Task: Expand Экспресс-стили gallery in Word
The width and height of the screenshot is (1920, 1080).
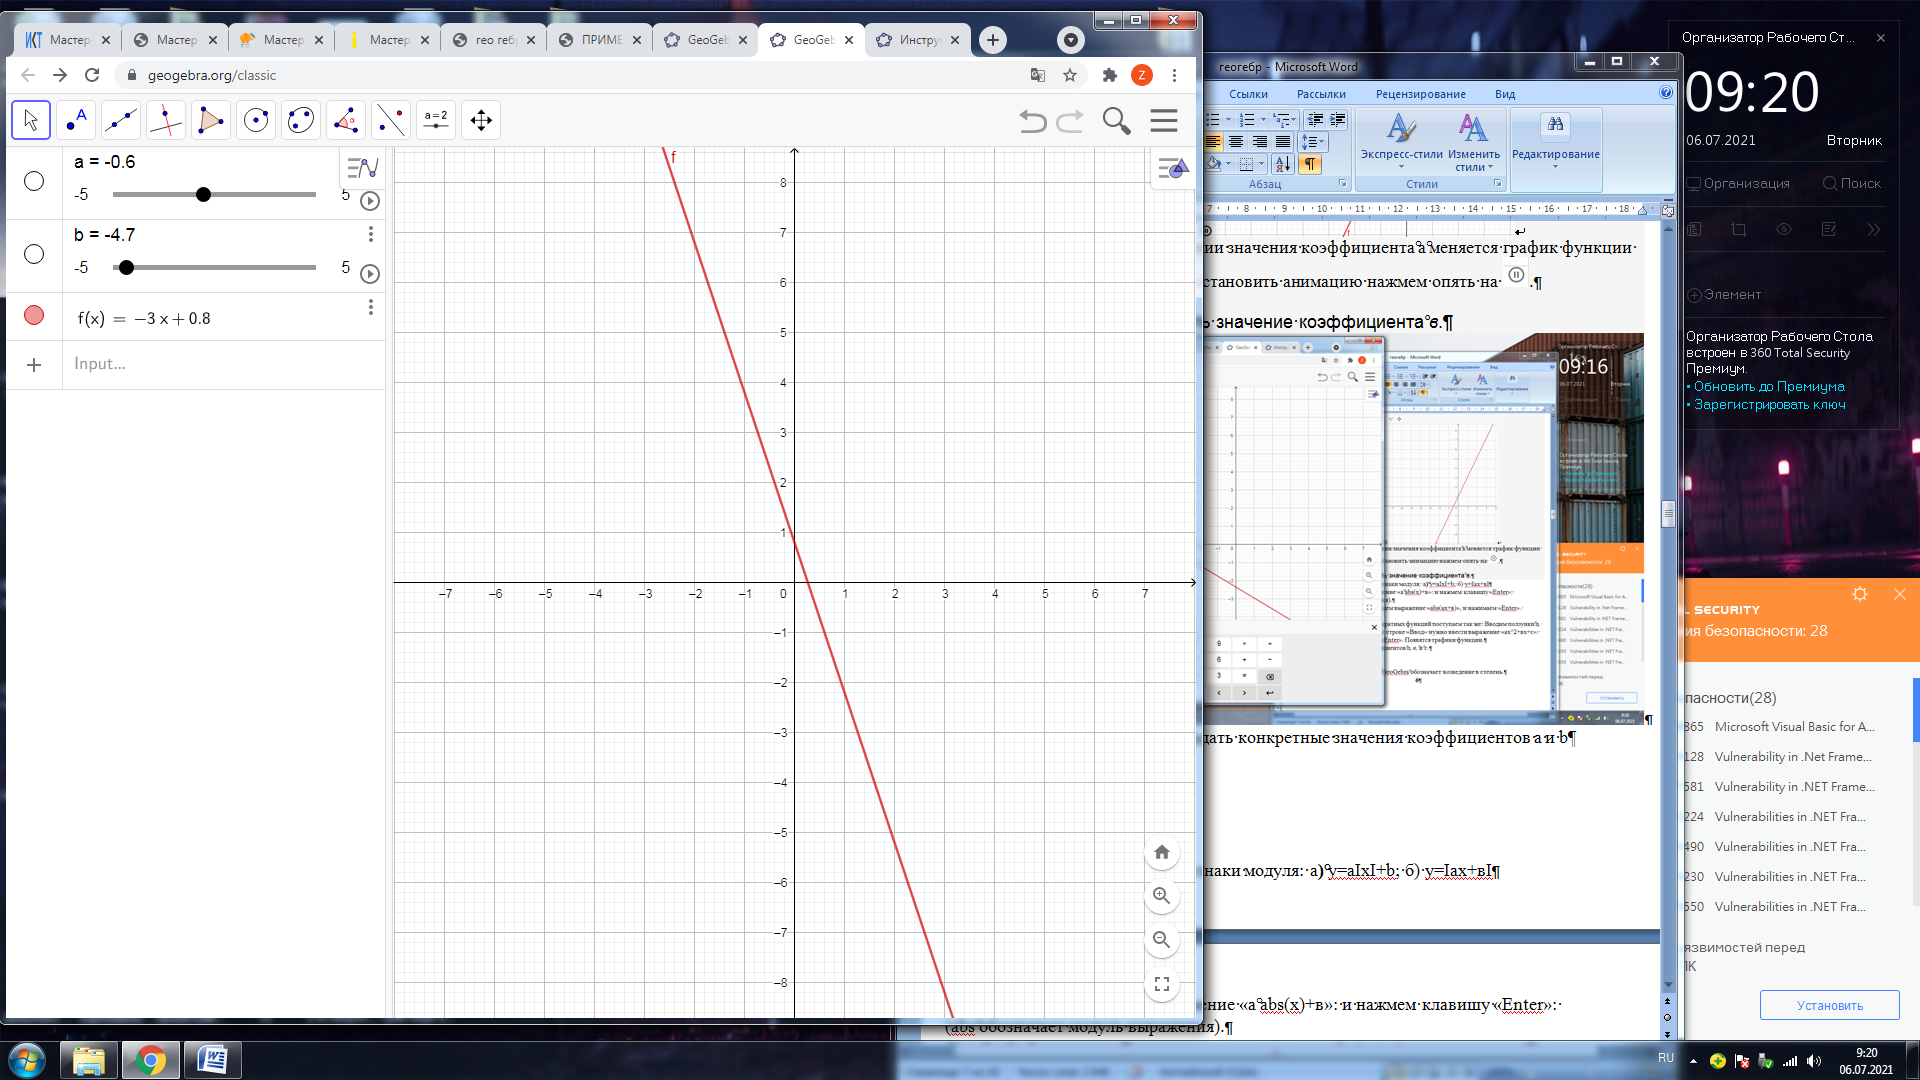Action: [1401, 141]
